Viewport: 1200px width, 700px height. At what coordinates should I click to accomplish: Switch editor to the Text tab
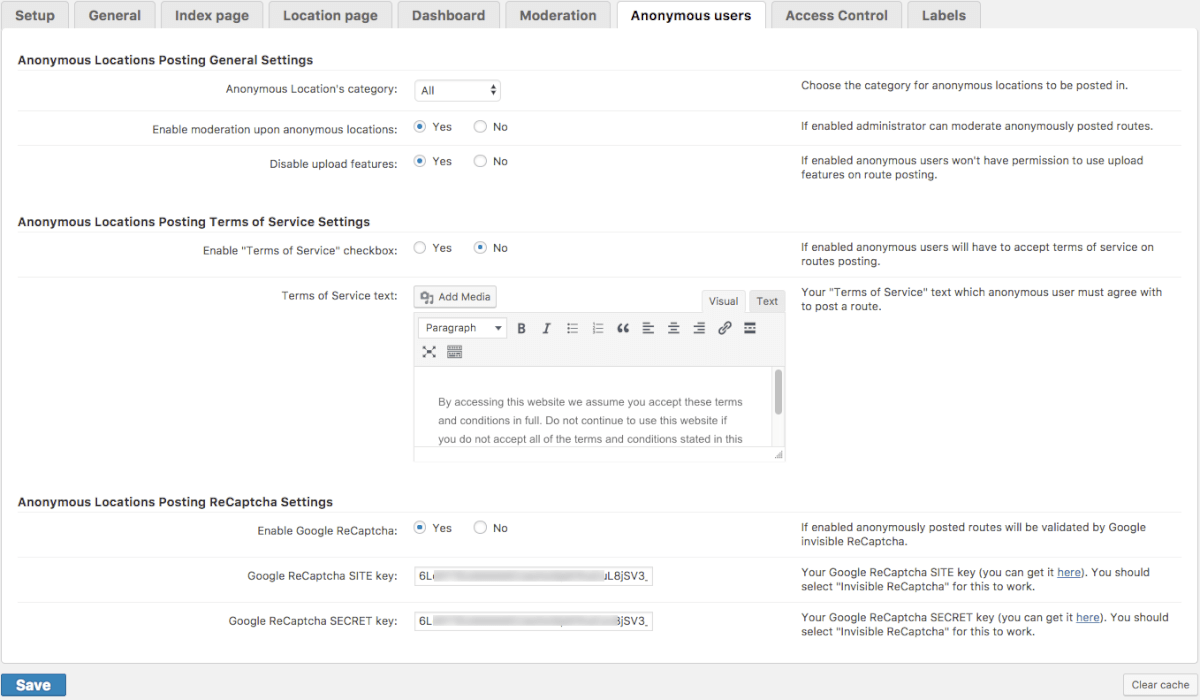click(767, 301)
